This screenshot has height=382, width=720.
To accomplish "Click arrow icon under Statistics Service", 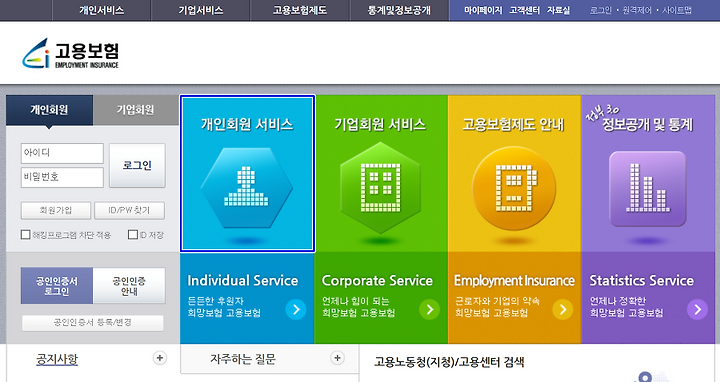I will click(697, 309).
